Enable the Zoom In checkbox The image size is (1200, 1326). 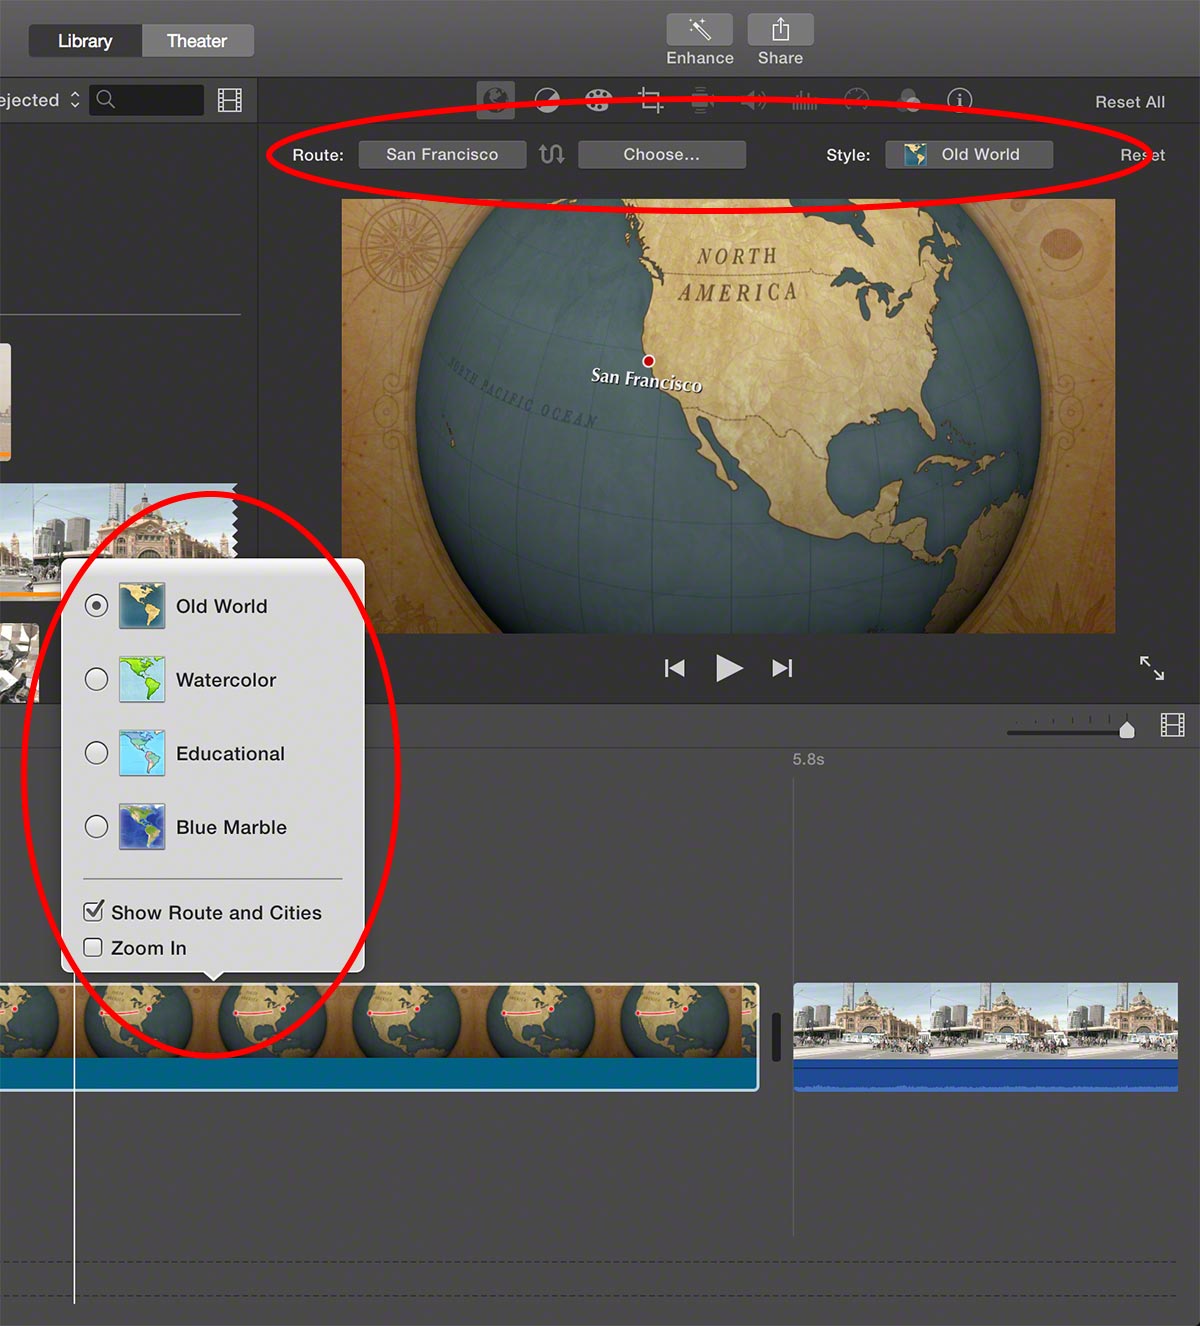(x=93, y=947)
